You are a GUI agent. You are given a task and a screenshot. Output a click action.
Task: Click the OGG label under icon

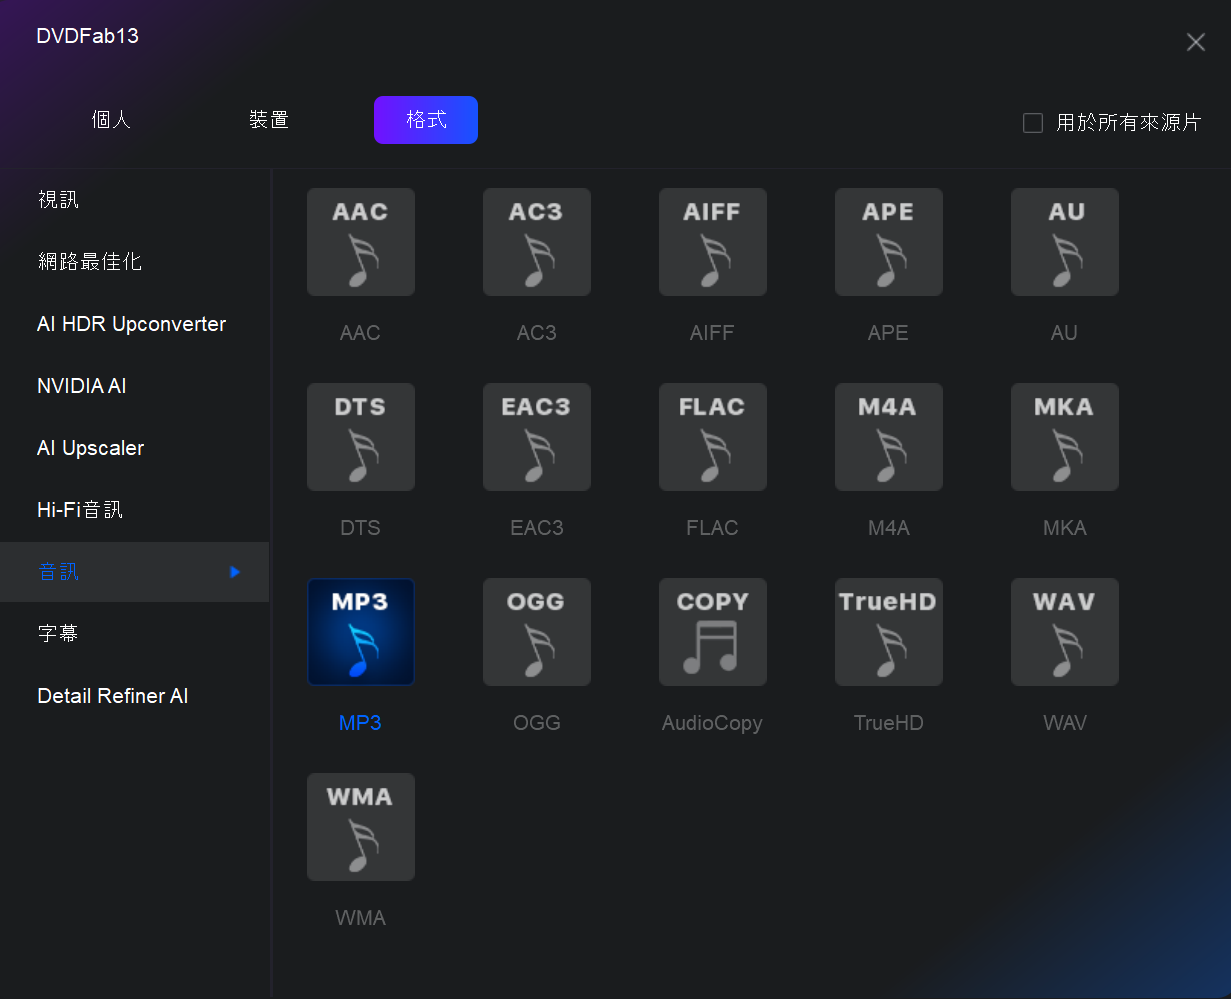(x=537, y=723)
